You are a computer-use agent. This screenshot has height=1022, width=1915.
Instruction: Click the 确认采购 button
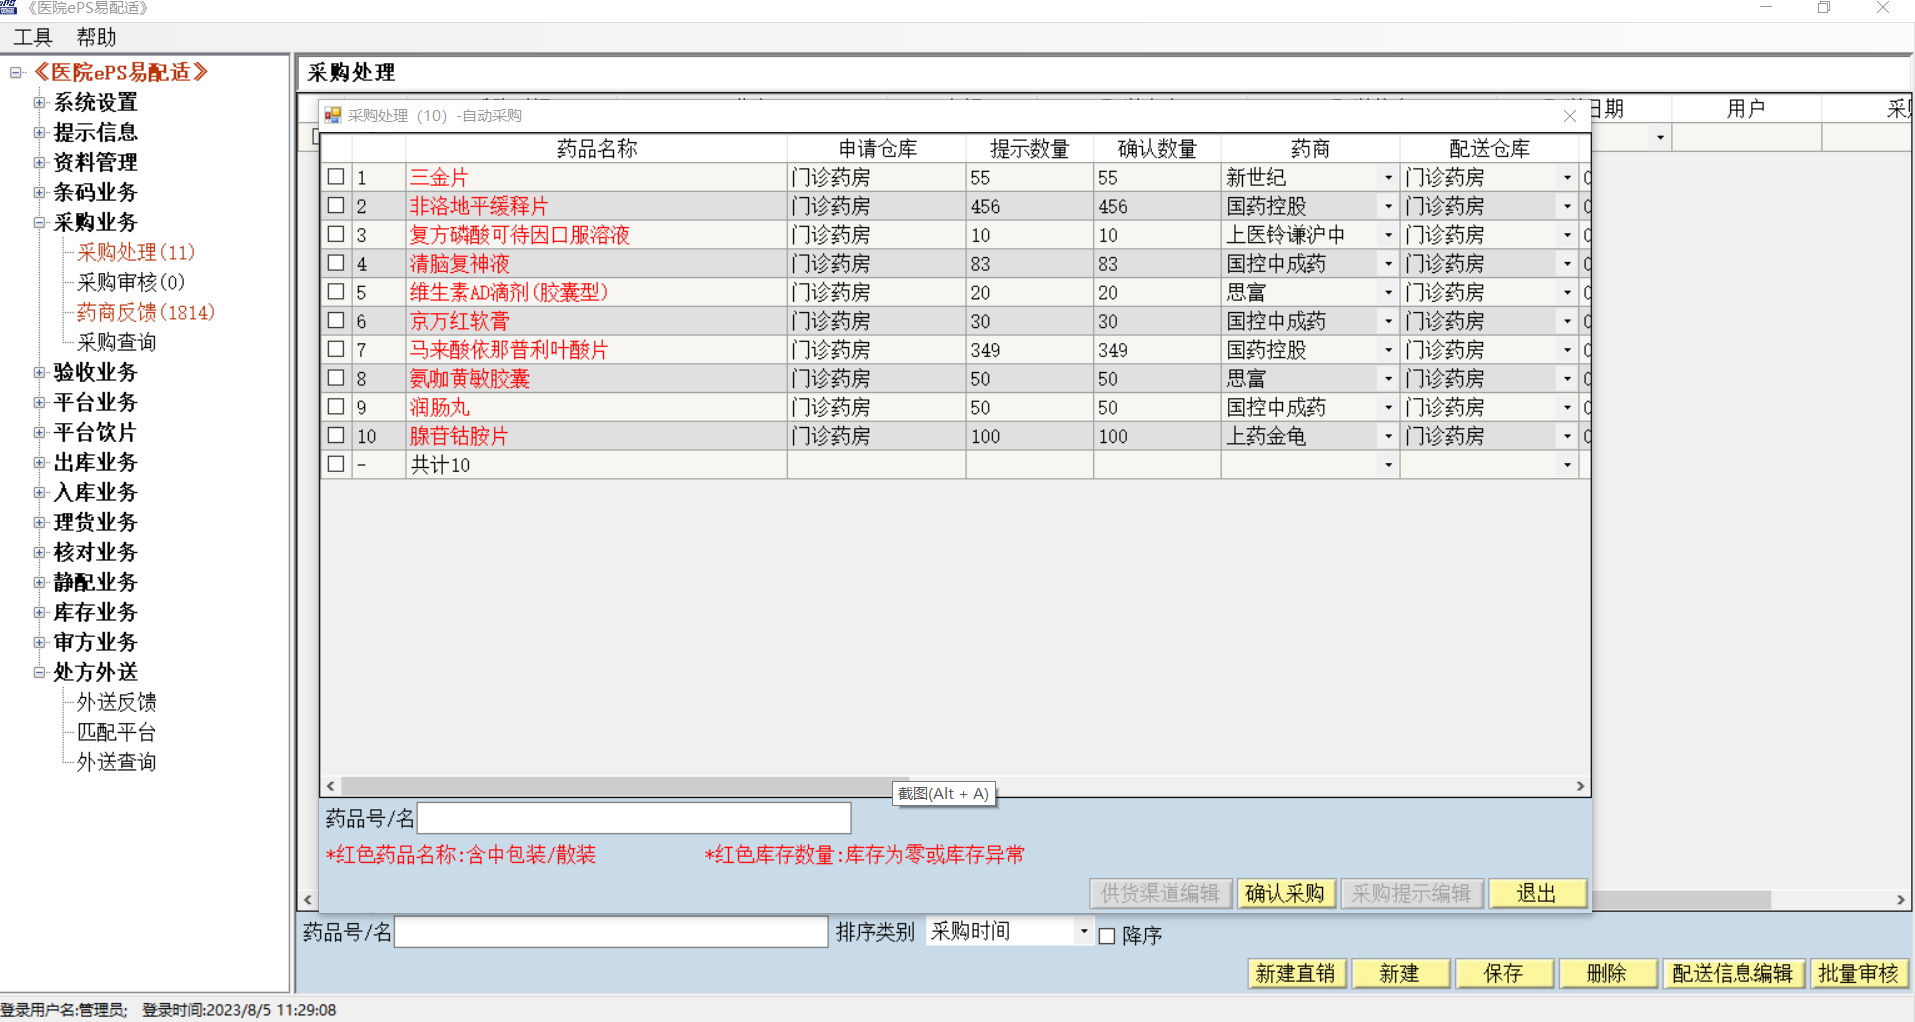tap(1285, 893)
